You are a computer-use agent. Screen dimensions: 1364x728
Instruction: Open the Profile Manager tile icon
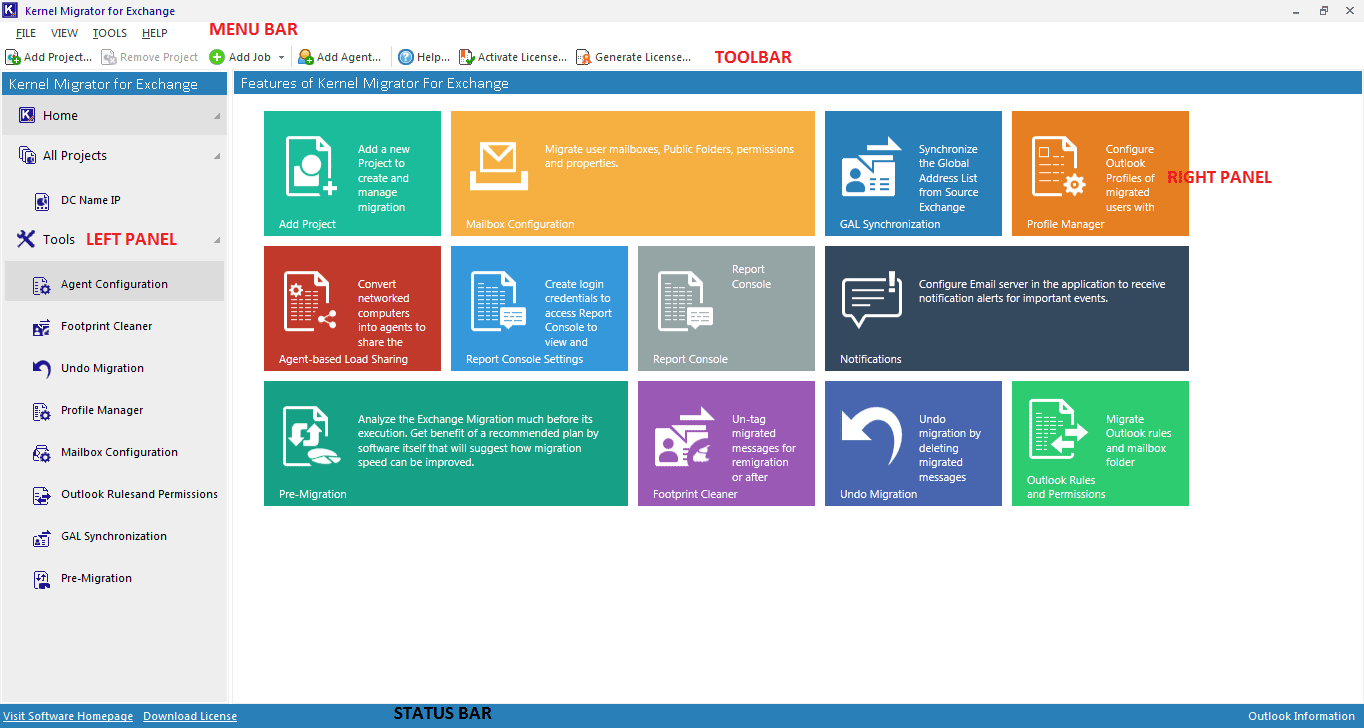(1058, 166)
